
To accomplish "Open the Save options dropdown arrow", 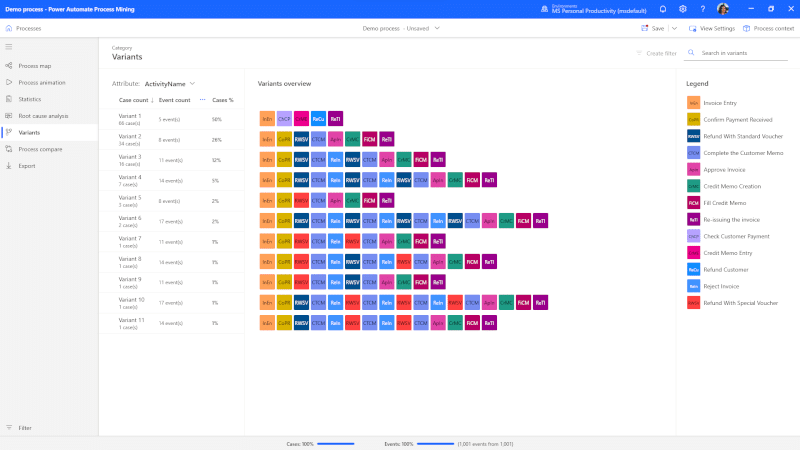I will coord(675,28).
